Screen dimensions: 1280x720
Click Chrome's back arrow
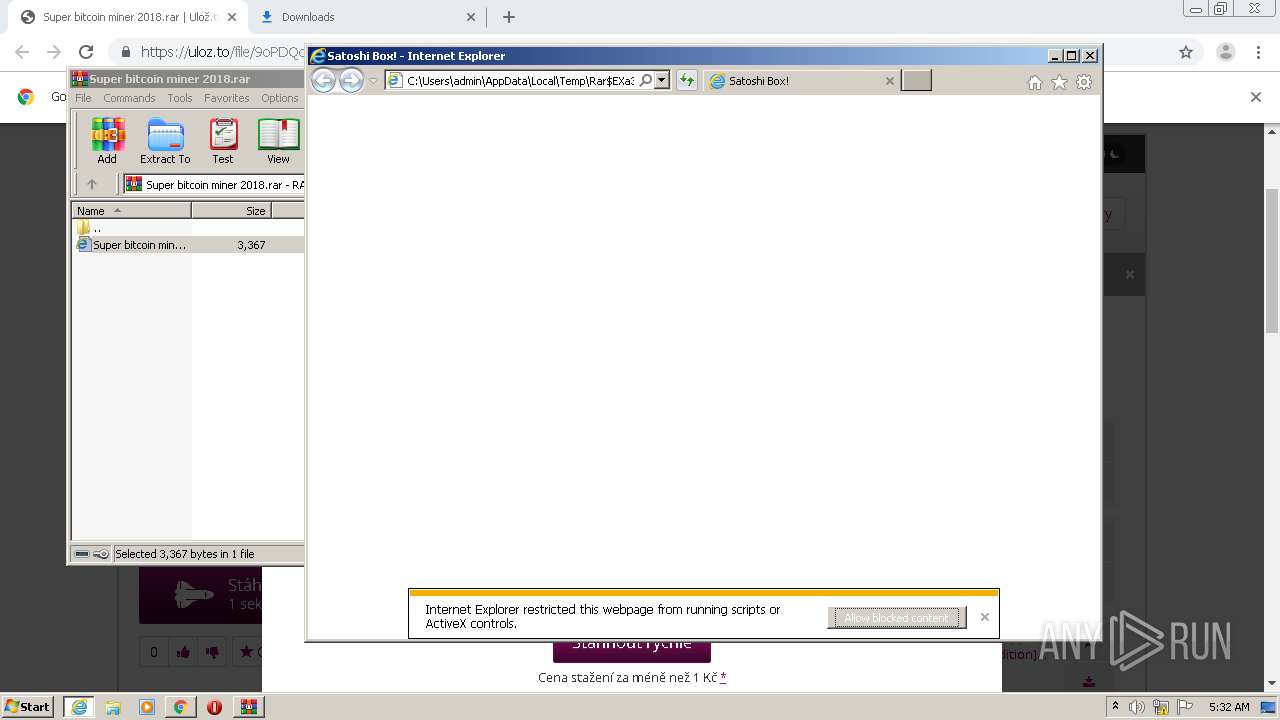pos(22,52)
